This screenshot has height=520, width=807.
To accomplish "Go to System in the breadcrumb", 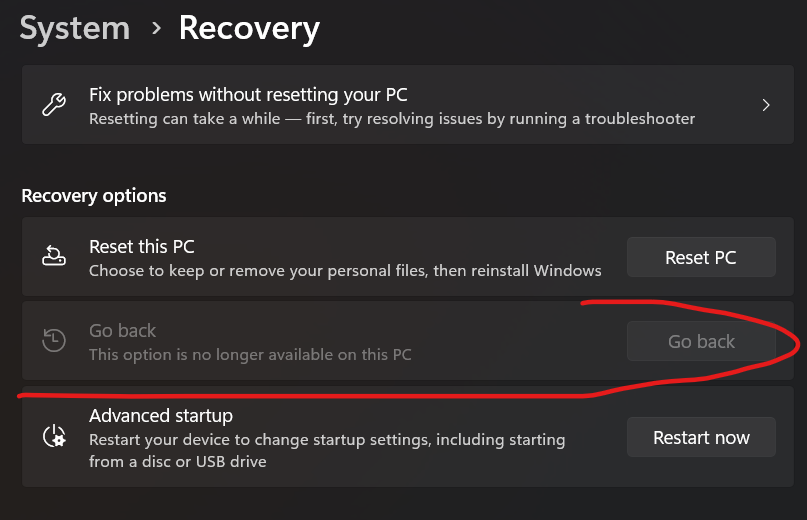I will click(x=75, y=28).
